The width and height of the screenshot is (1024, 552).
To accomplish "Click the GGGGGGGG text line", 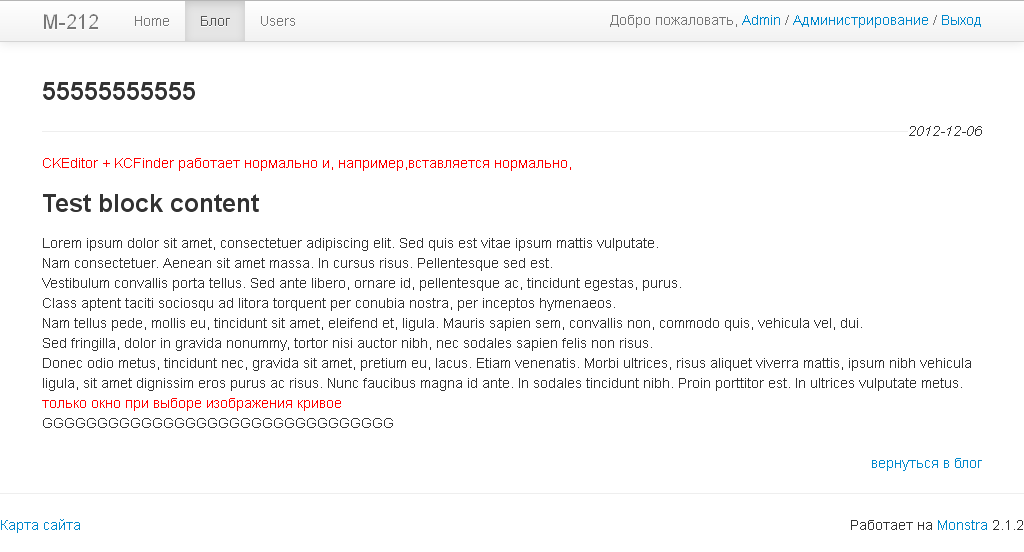I will click(x=218, y=423).
